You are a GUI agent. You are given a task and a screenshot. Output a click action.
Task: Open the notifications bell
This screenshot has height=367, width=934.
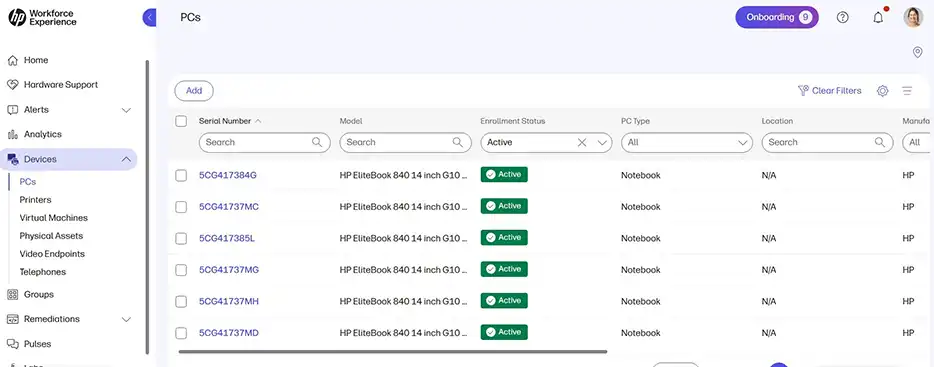click(x=878, y=17)
